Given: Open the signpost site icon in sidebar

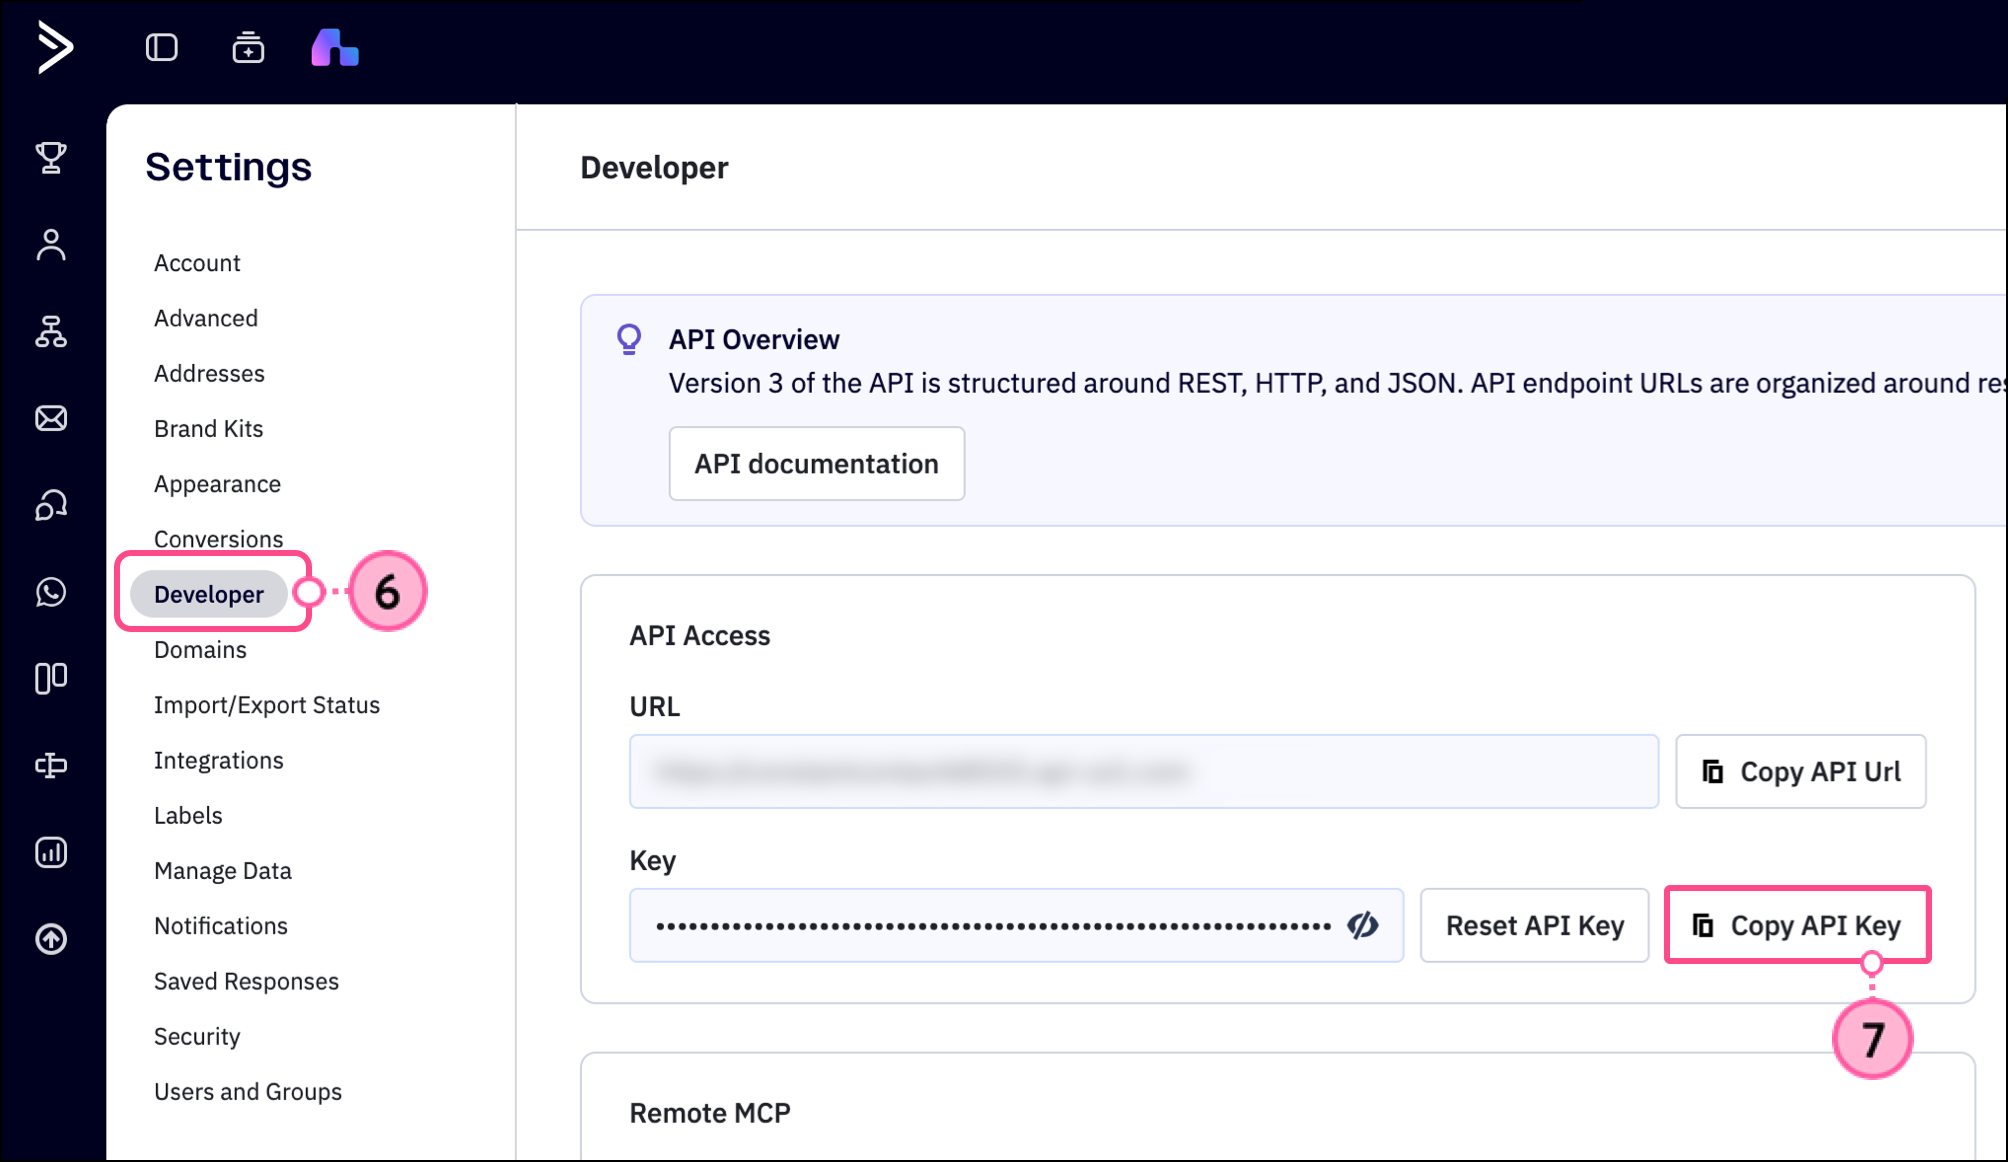Looking at the screenshot, I should [x=51, y=765].
